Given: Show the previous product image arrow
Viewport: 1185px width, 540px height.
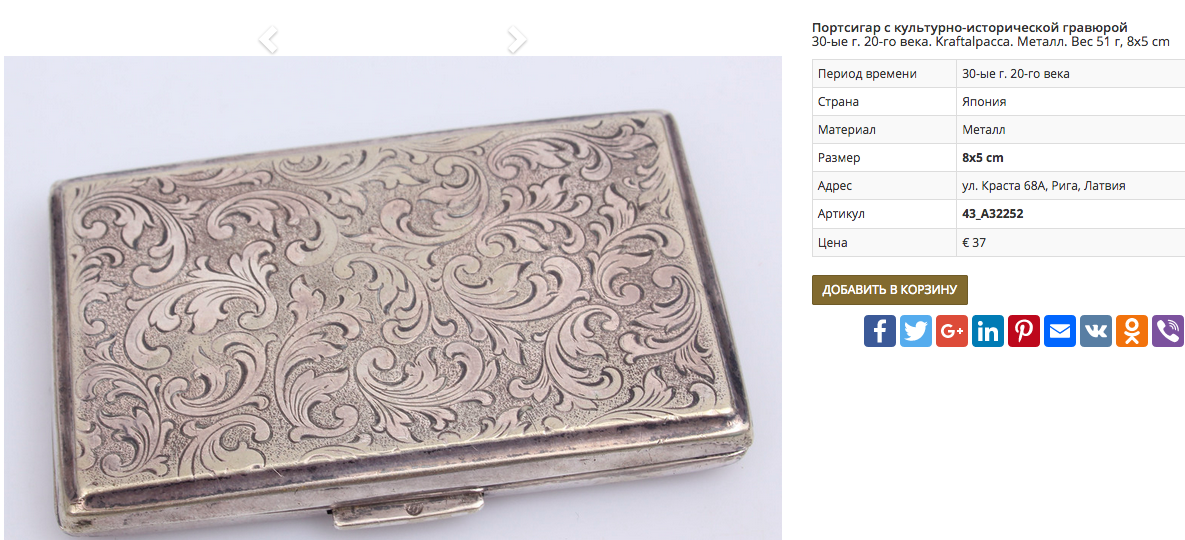Looking at the screenshot, I should click(x=268, y=39).
